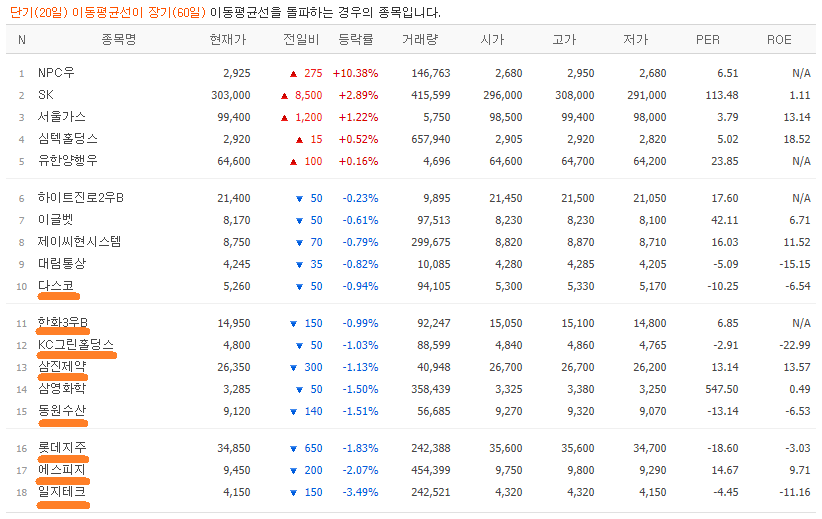This screenshot has height=519, width=822.
Task: Select 일지테크 change rate -3.49%
Action: [x=360, y=493]
